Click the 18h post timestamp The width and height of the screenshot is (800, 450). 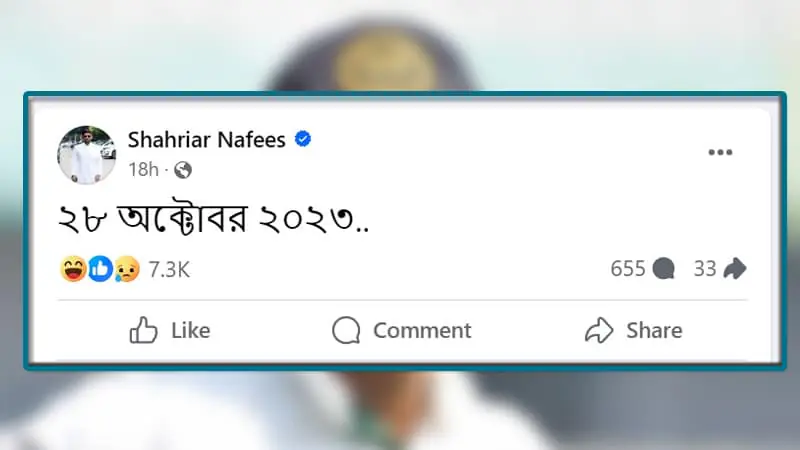[143, 170]
